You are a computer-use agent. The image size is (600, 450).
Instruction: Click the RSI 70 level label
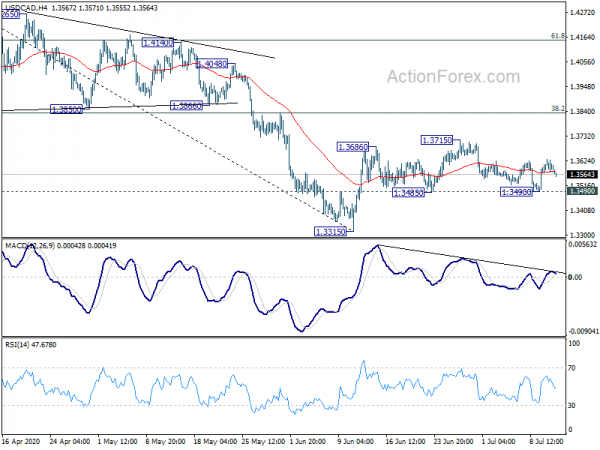[x=572, y=368]
